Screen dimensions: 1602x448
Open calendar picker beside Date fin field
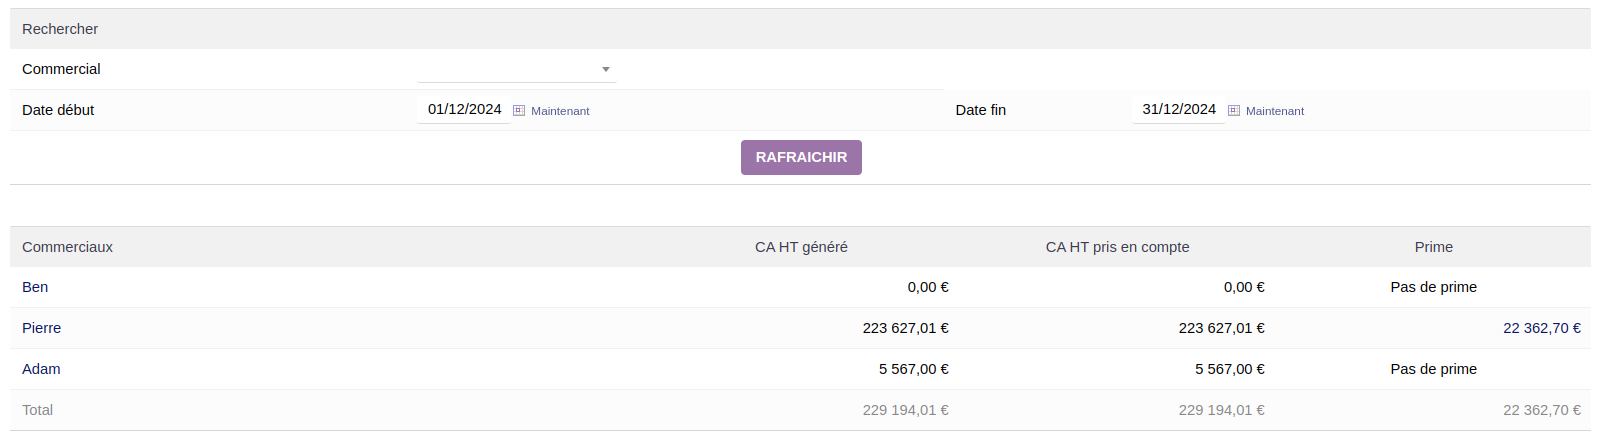(x=1234, y=111)
